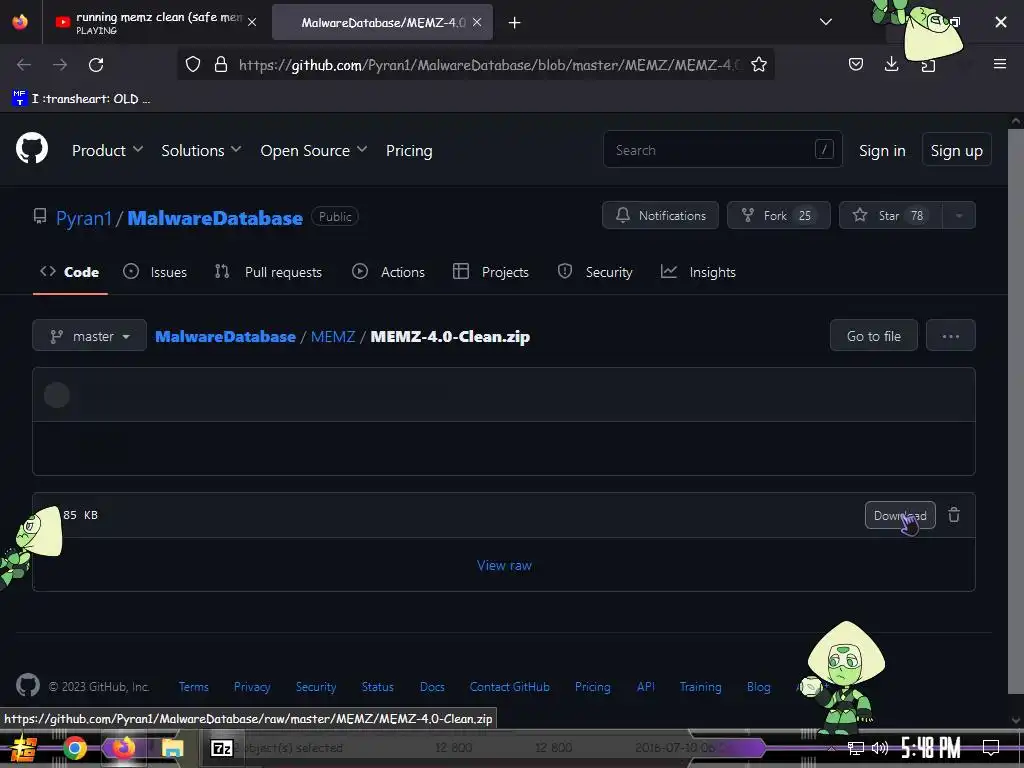Viewport: 1024px width, 768px height.
Task: Fork the repository with the Fork button
Action: click(778, 216)
